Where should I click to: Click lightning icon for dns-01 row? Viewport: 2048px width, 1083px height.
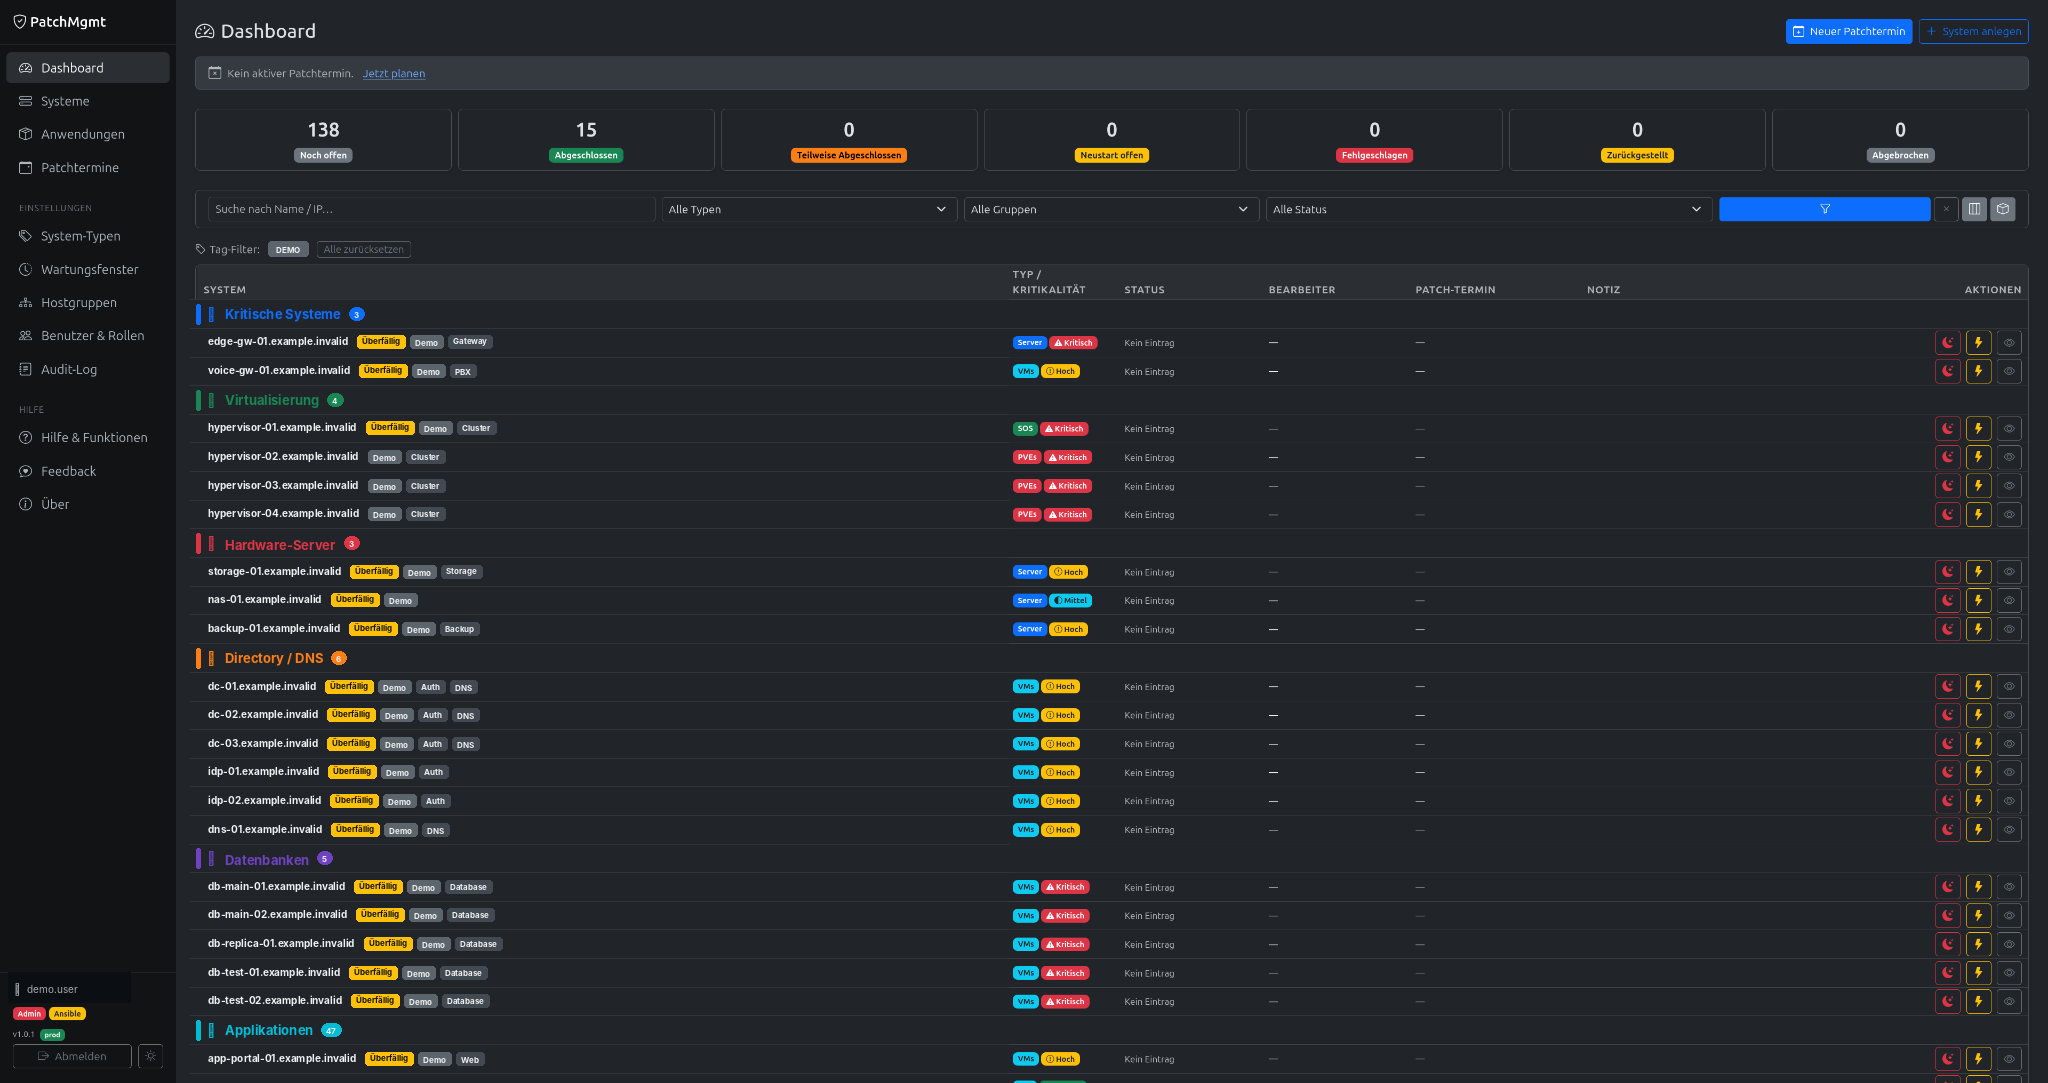pyautogui.click(x=1978, y=830)
